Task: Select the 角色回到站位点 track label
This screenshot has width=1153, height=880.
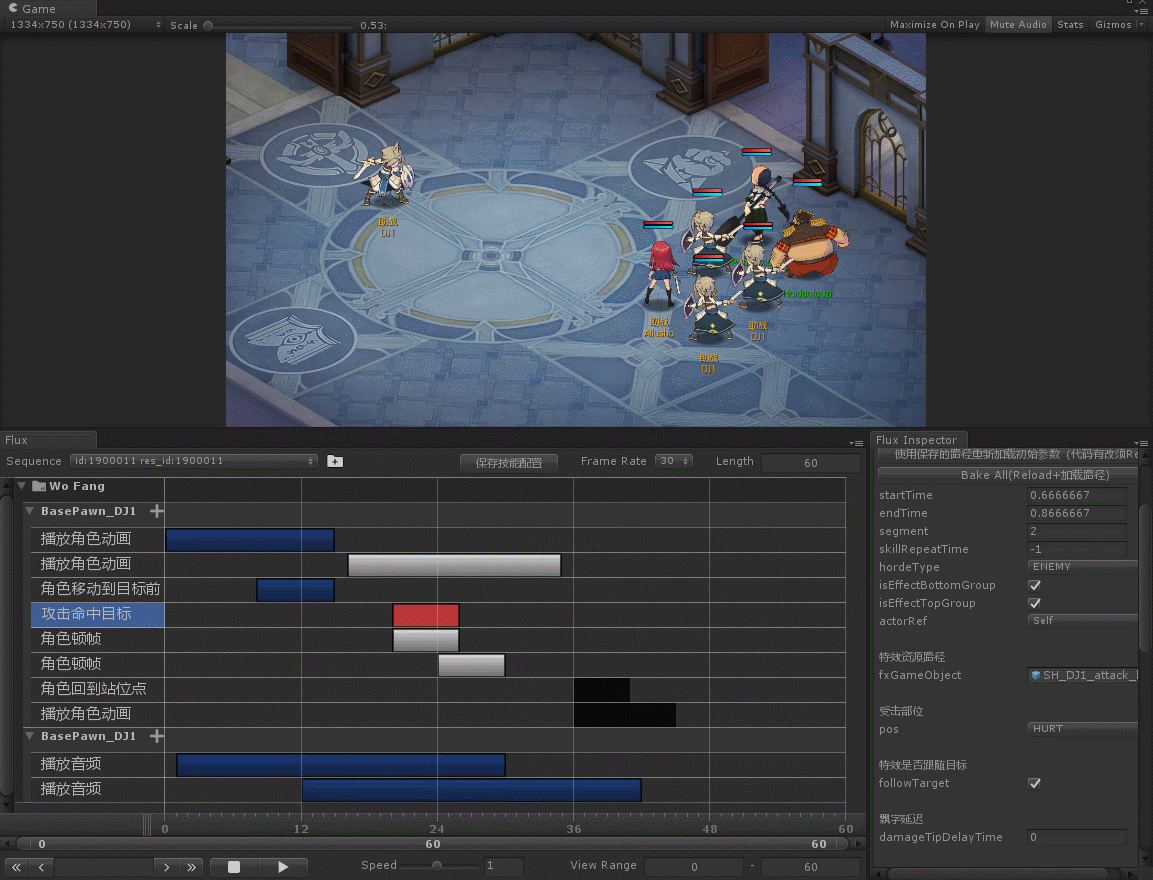Action: click(x=93, y=689)
